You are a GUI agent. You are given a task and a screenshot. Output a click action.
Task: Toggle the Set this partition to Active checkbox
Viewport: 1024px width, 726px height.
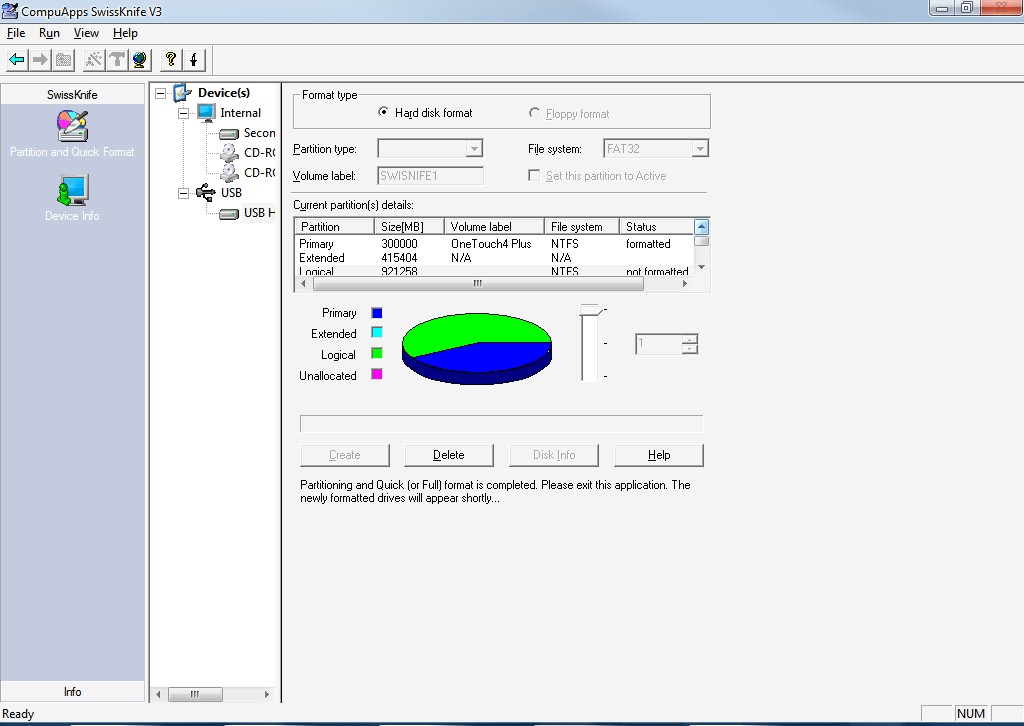click(535, 176)
